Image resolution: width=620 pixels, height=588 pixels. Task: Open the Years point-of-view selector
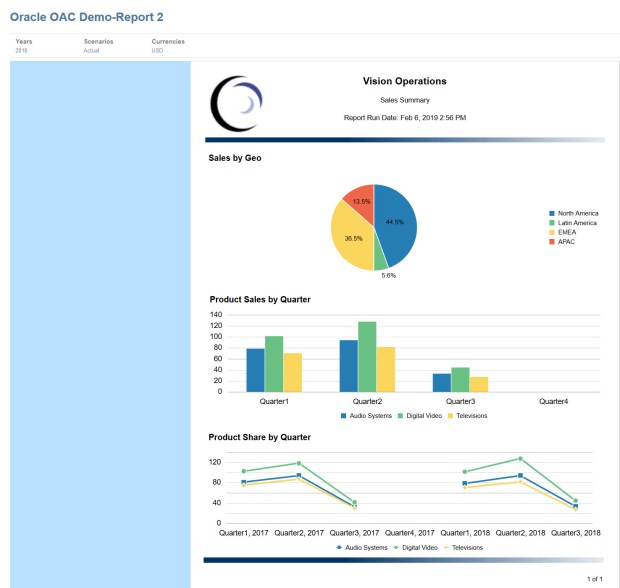22,46
